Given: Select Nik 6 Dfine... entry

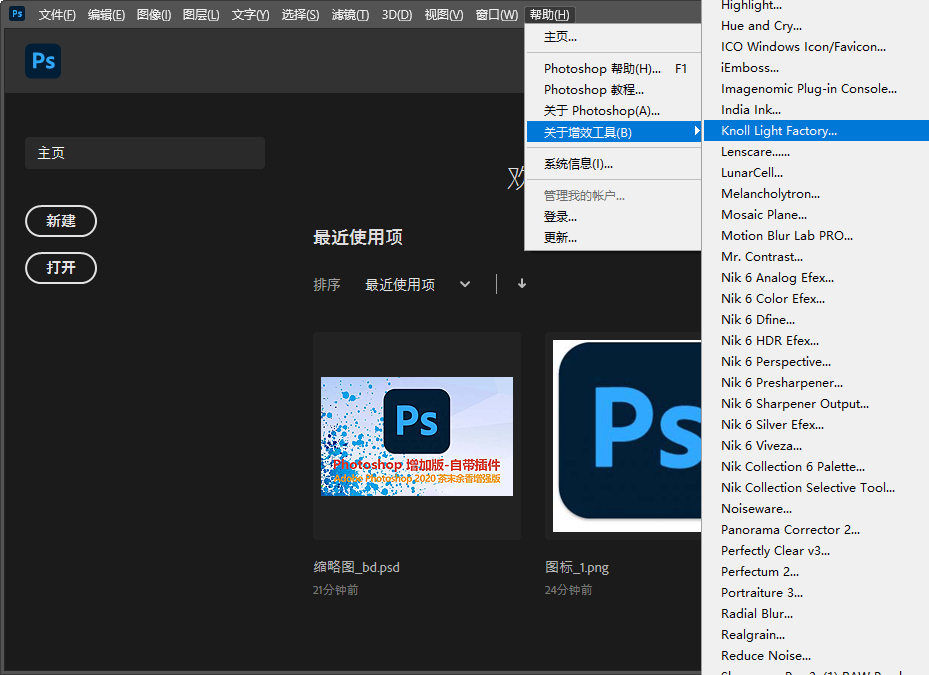Looking at the screenshot, I should tap(815, 320).
